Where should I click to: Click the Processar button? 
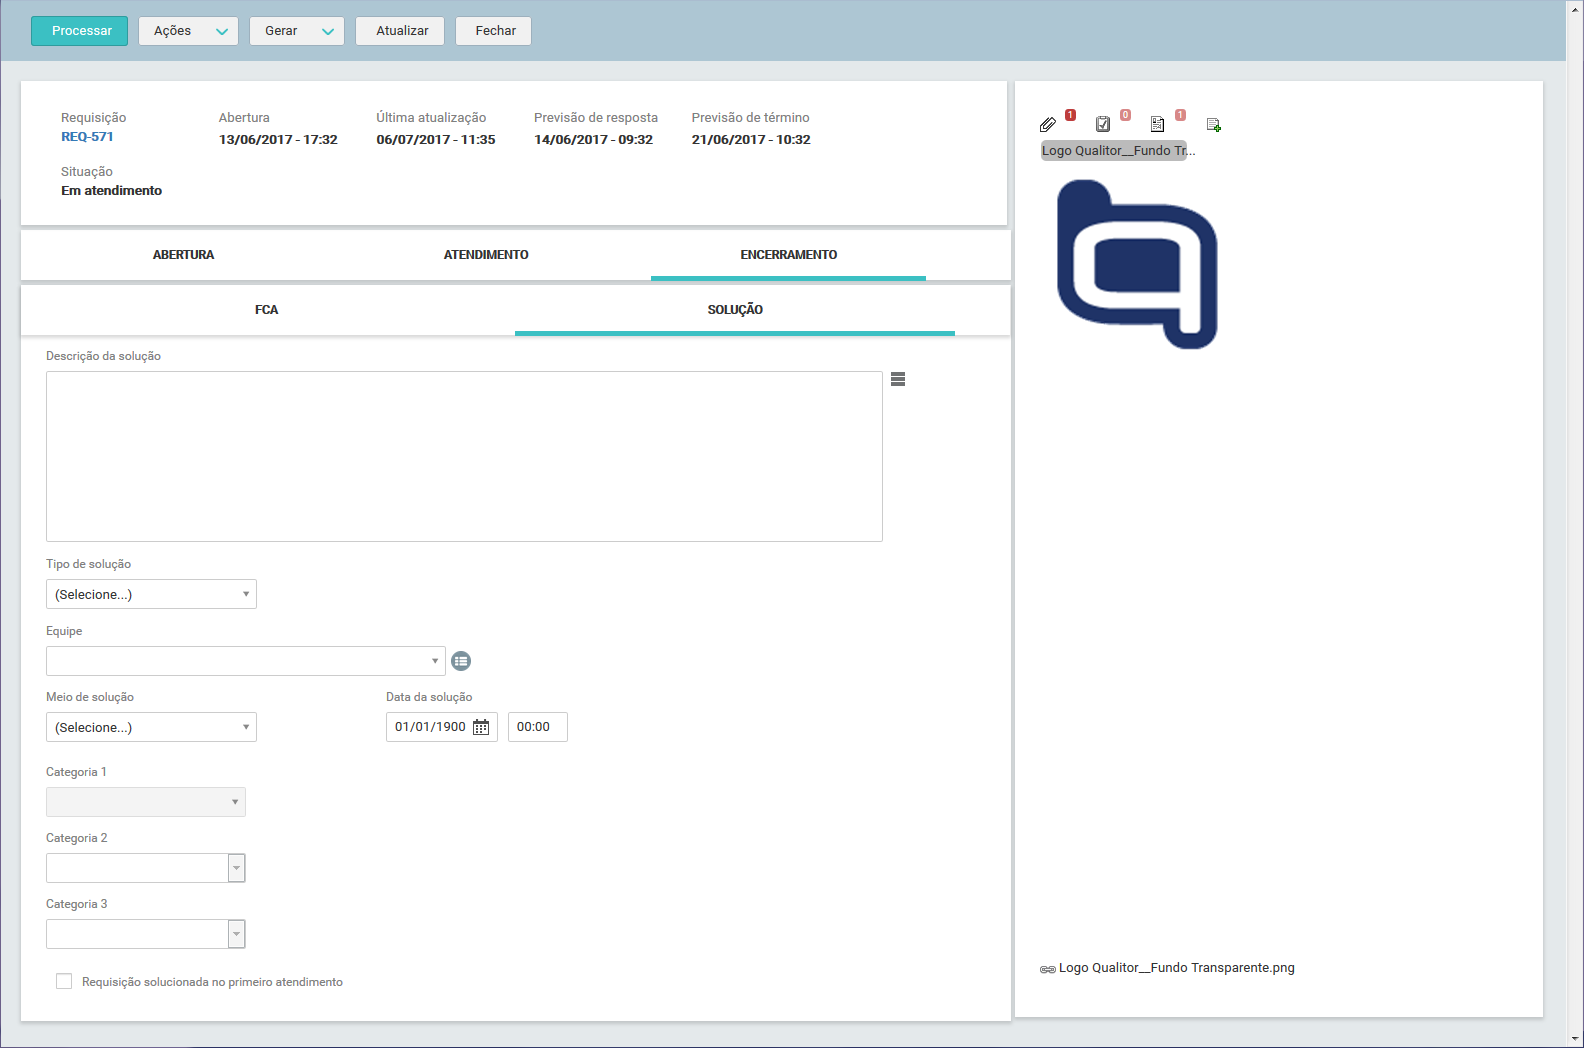[x=79, y=31]
